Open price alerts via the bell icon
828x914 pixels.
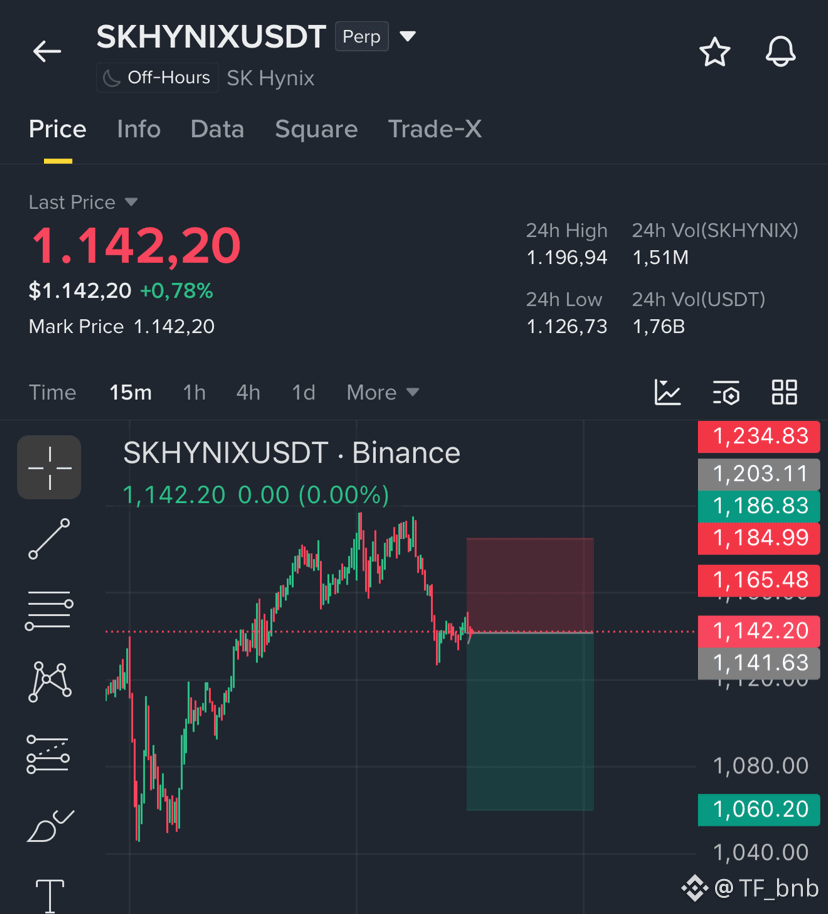click(x=780, y=51)
